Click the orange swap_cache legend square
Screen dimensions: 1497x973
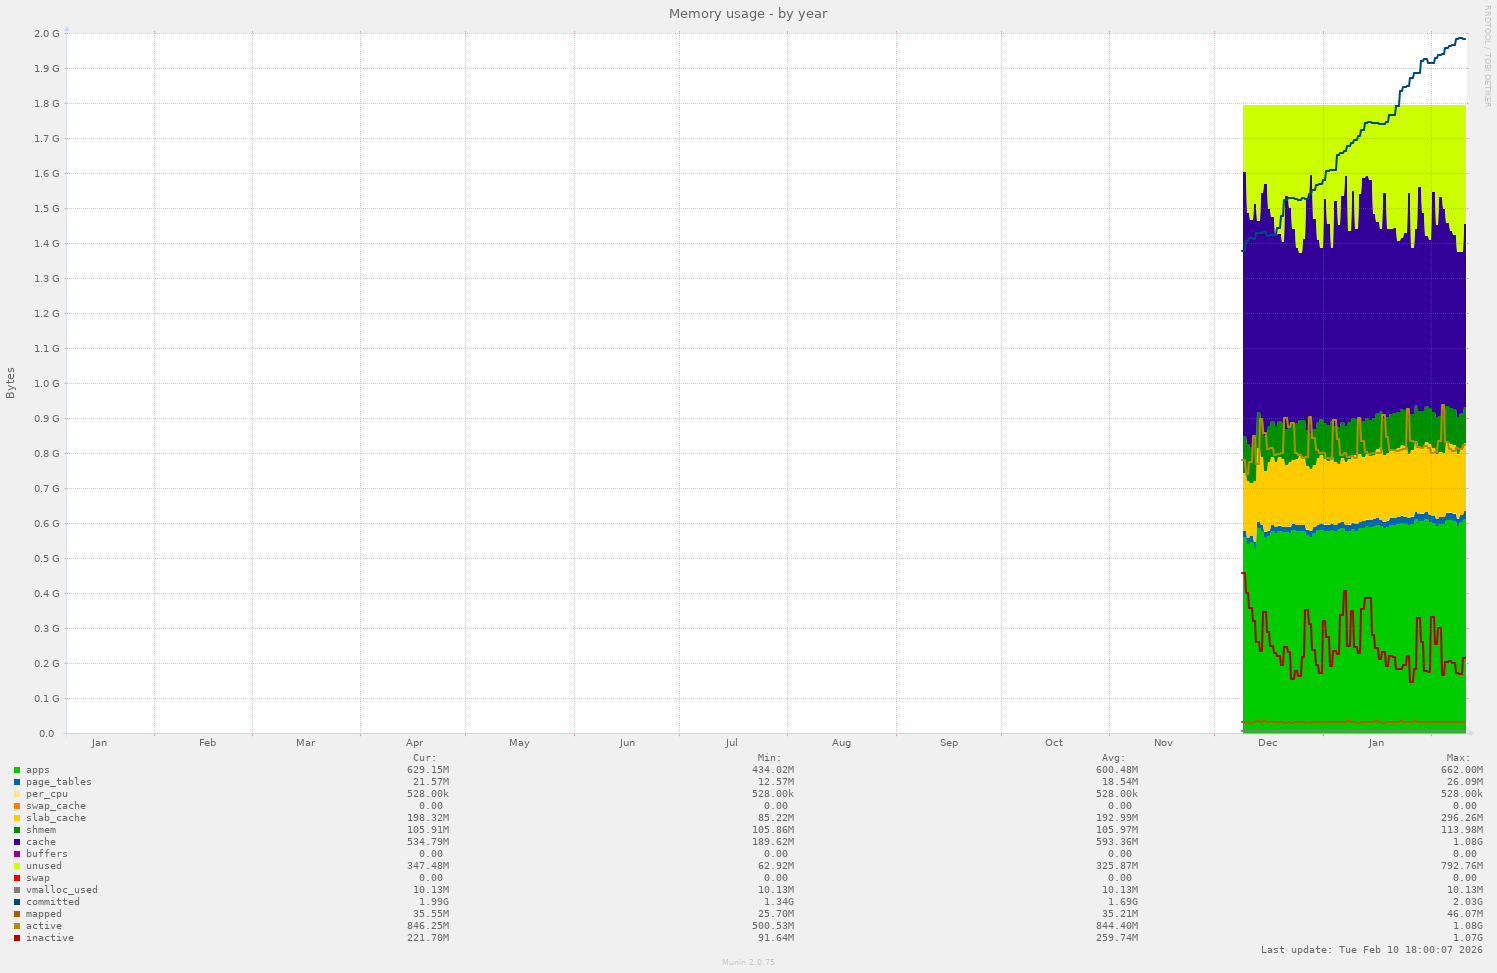click(15, 805)
